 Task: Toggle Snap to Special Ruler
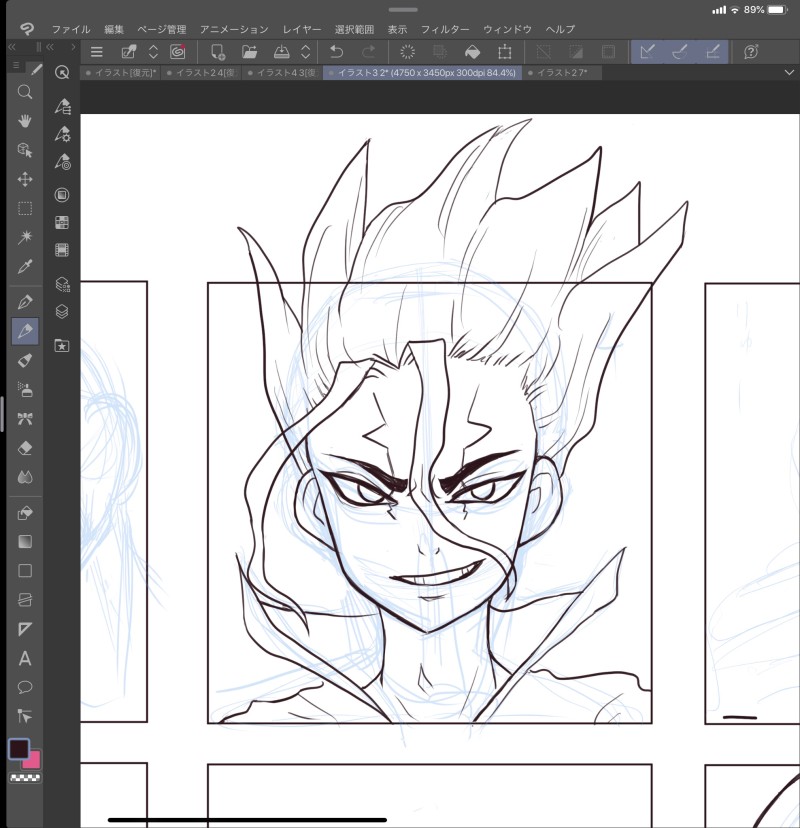point(680,52)
